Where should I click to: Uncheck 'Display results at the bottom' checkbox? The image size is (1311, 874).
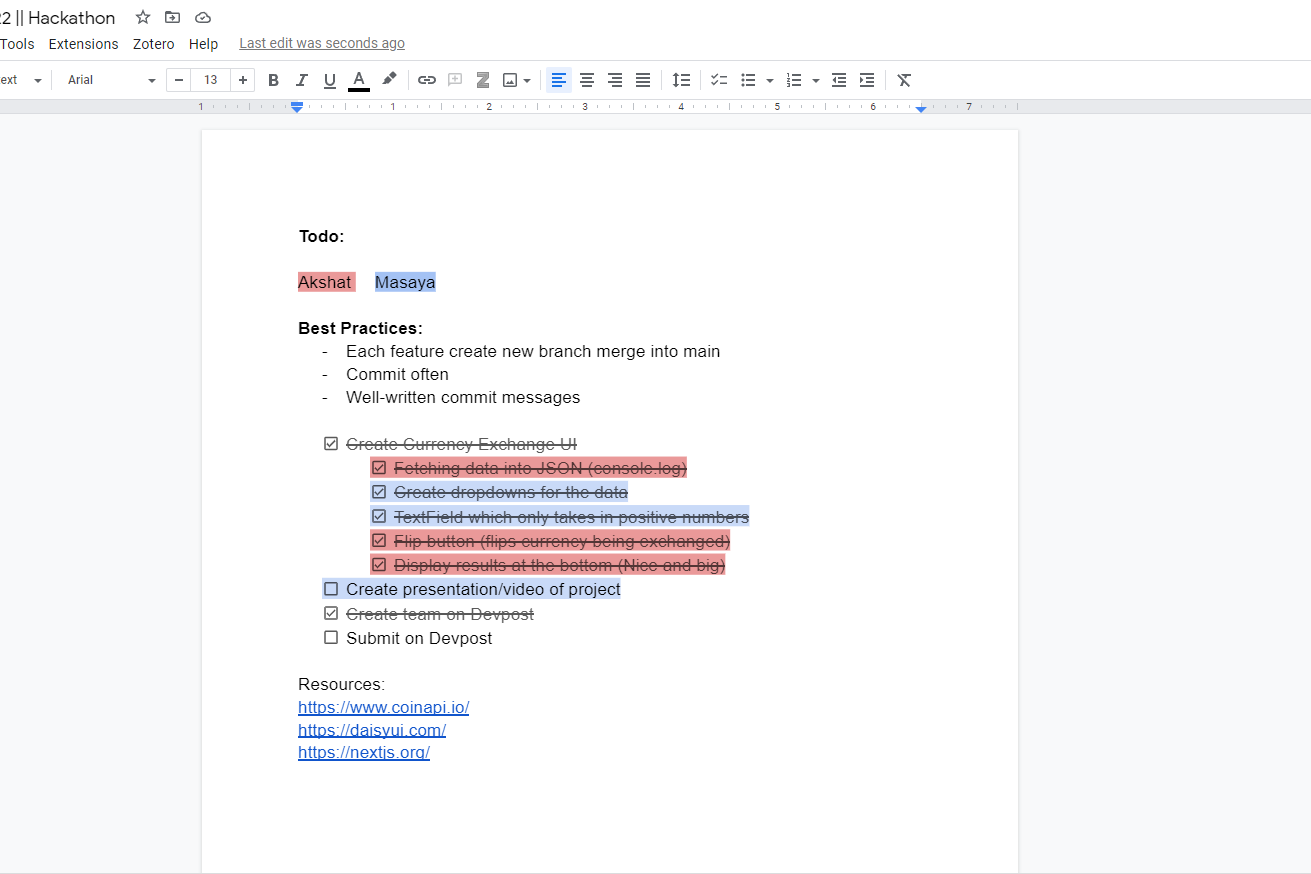click(x=379, y=565)
